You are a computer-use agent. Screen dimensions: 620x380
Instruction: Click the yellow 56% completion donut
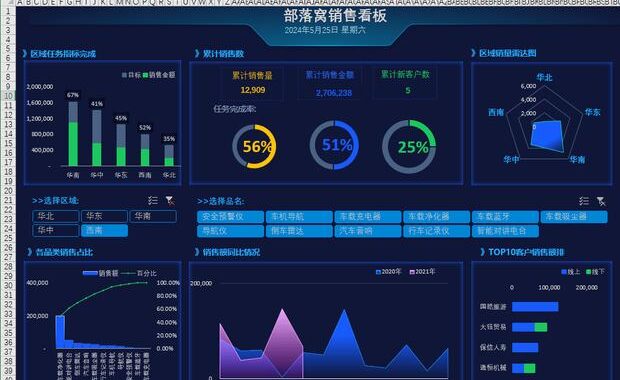click(x=254, y=146)
